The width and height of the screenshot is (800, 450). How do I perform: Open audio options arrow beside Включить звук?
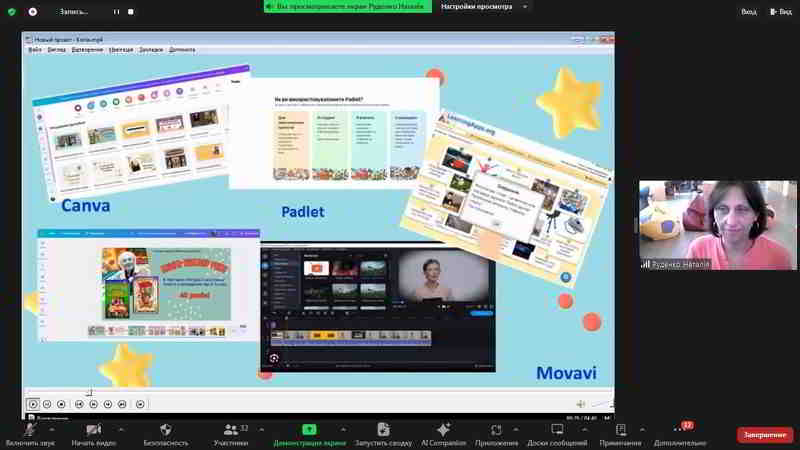coord(52,430)
